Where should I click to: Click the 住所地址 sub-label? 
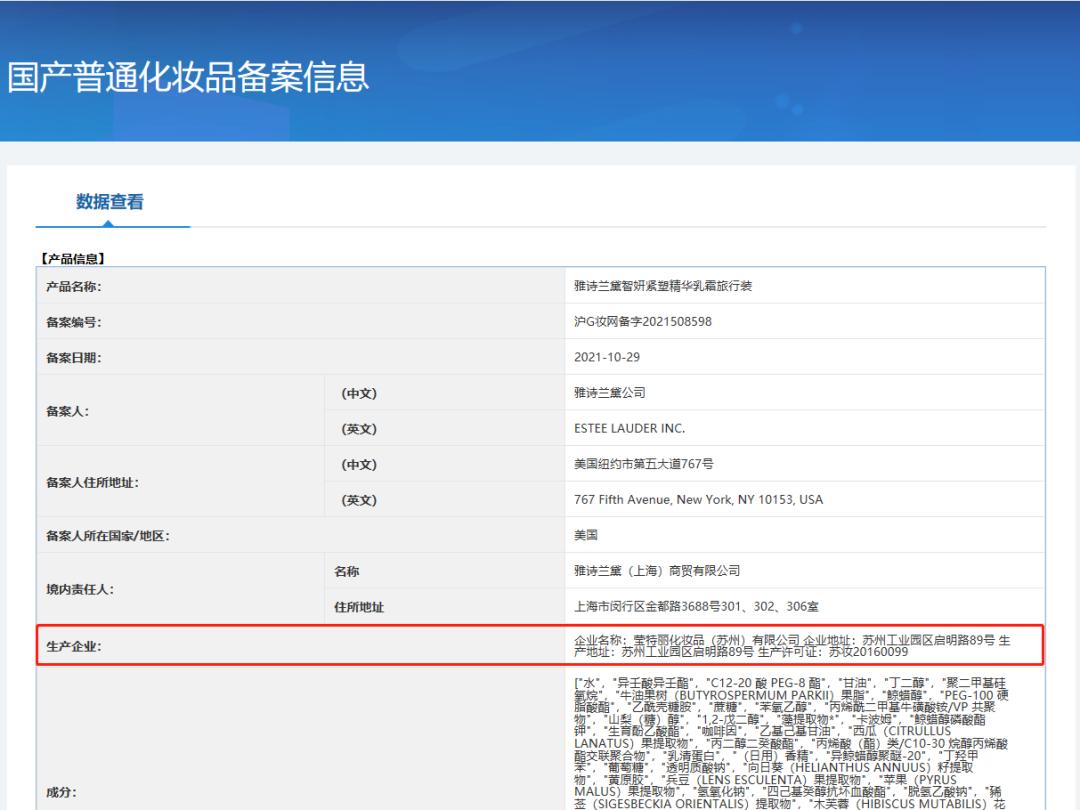[x=359, y=608]
